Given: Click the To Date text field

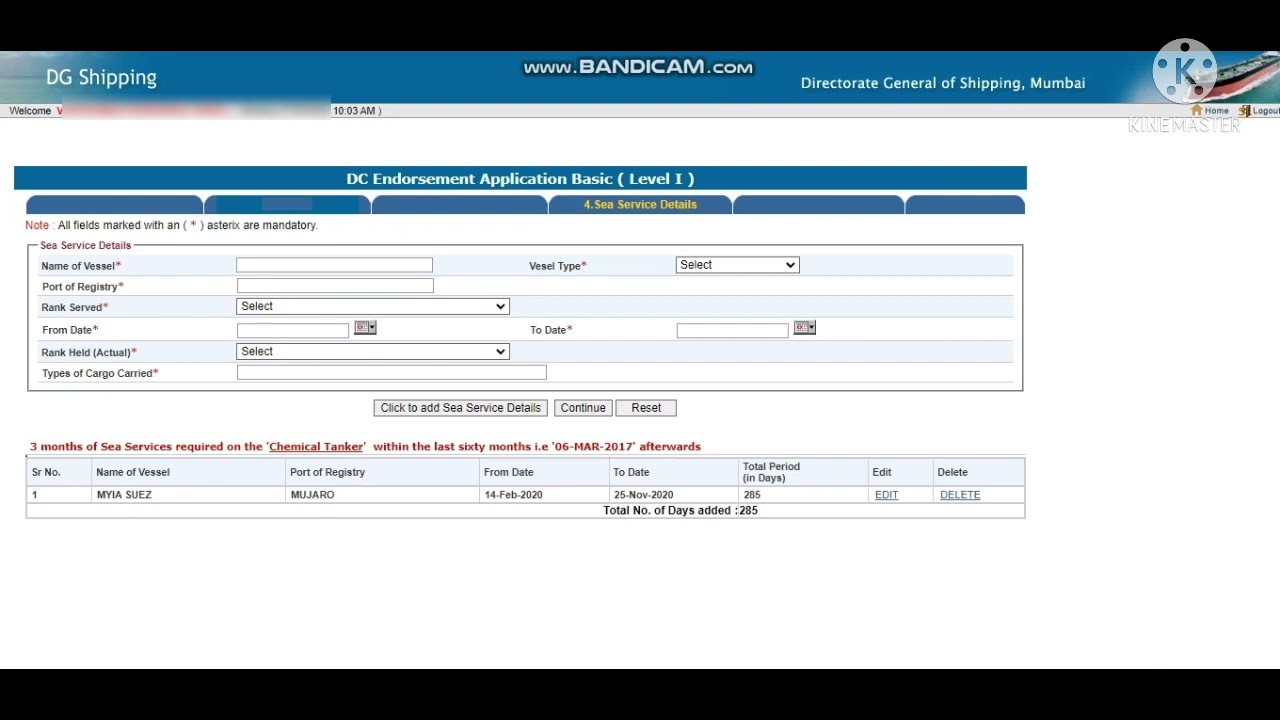Looking at the screenshot, I should (733, 330).
